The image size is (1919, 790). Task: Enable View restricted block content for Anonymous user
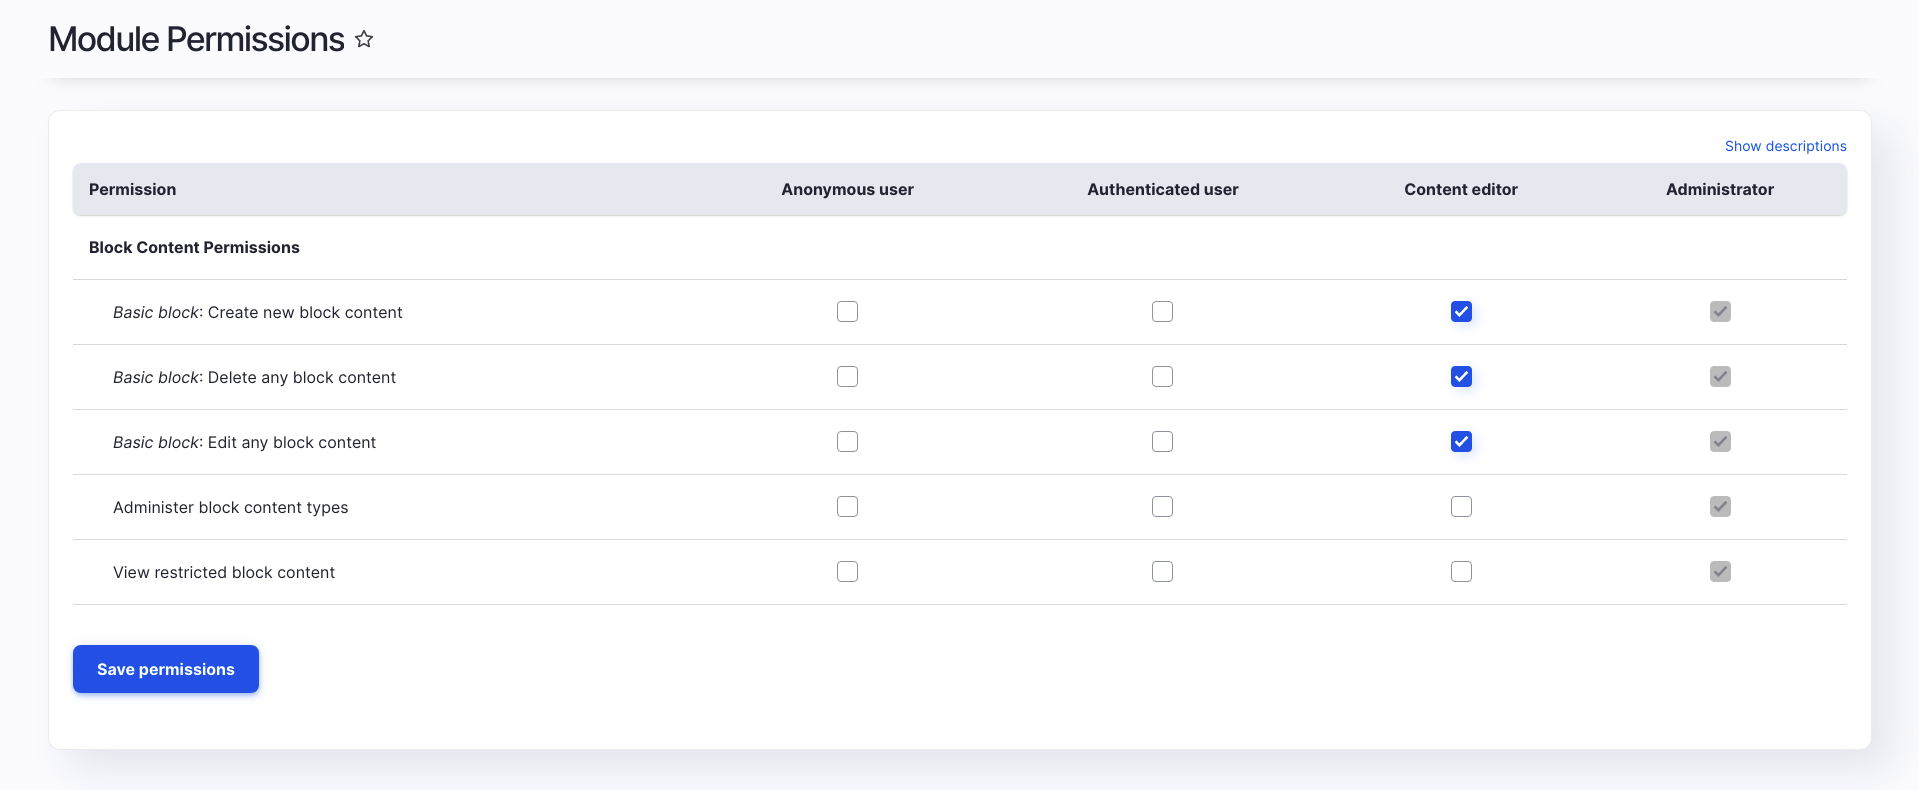point(847,572)
